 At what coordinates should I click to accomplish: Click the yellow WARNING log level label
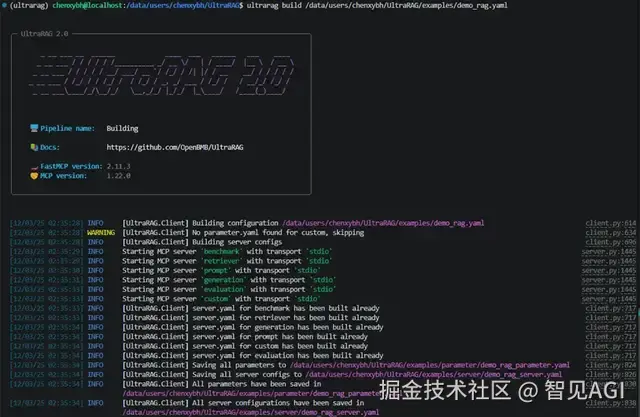coord(101,233)
